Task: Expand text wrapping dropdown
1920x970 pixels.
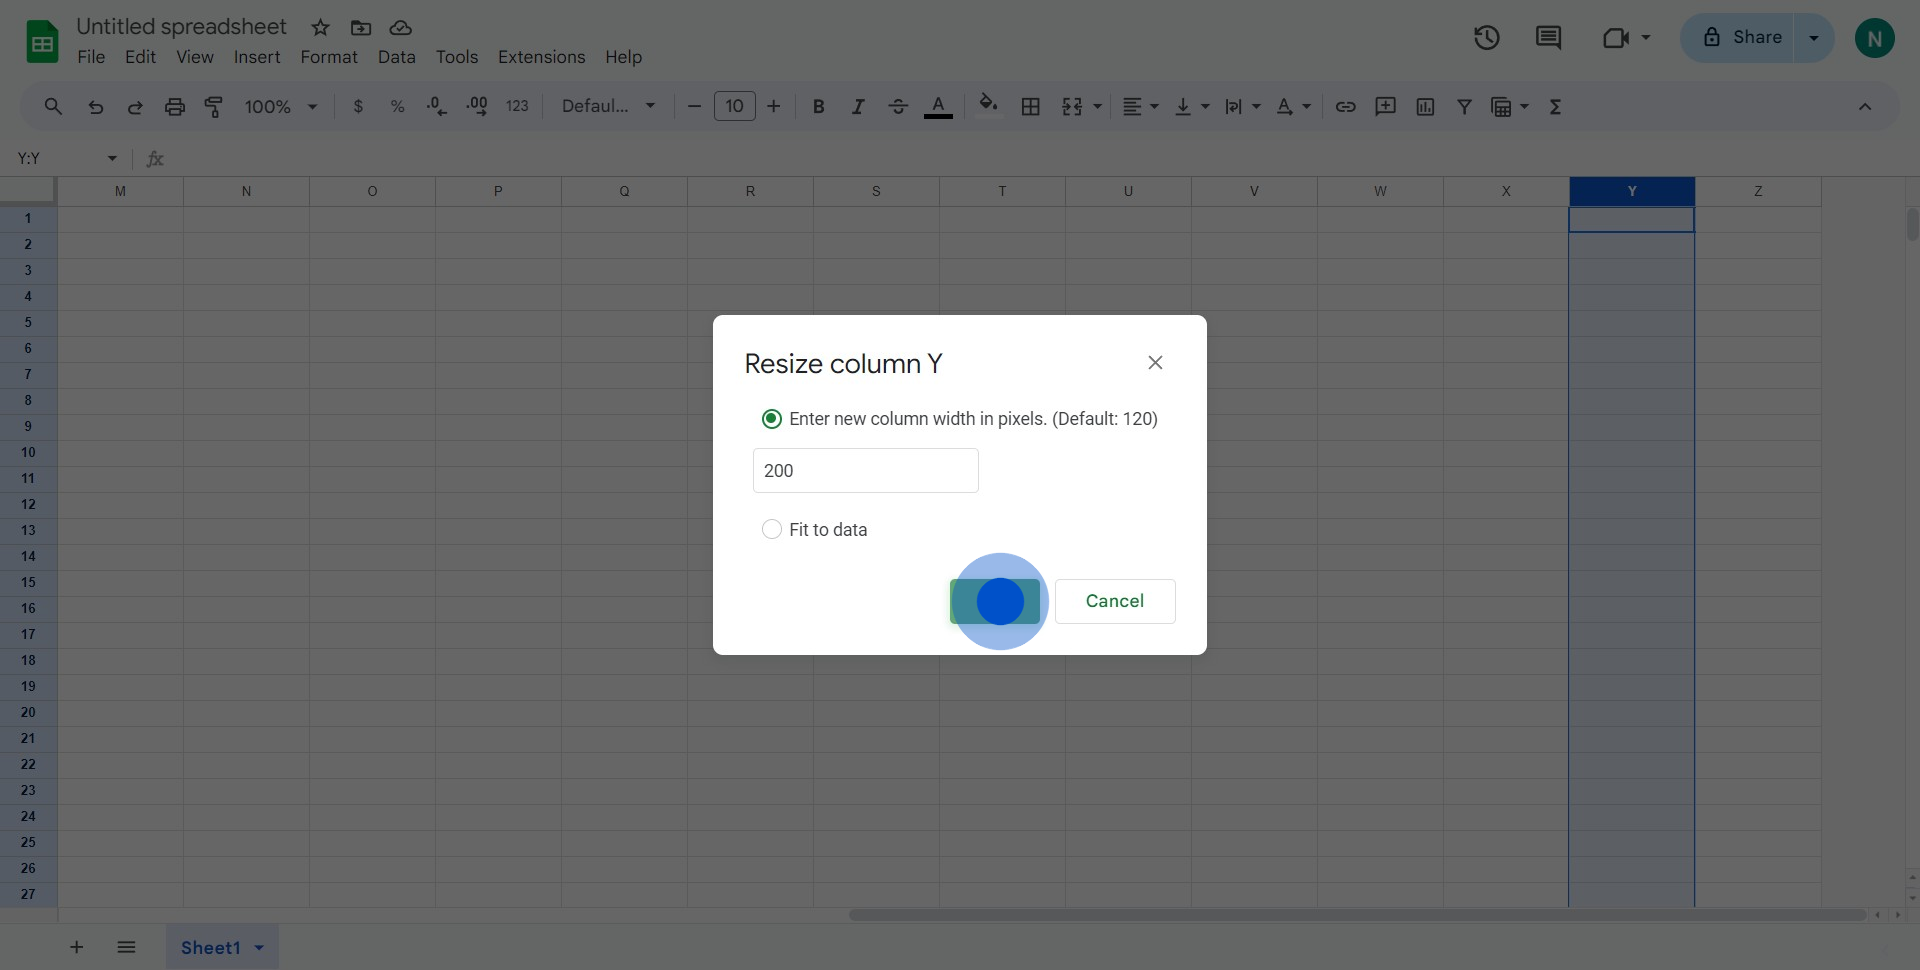Action: tap(1256, 106)
